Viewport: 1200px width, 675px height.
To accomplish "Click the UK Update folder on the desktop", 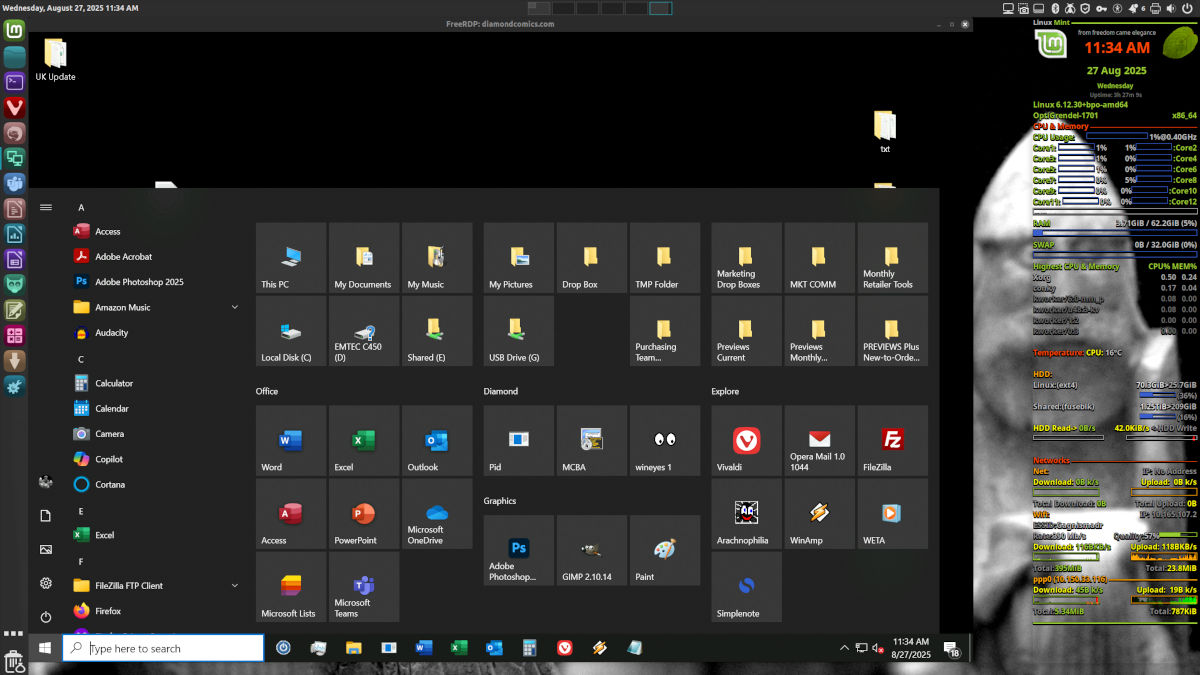I will [x=55, y=60].
